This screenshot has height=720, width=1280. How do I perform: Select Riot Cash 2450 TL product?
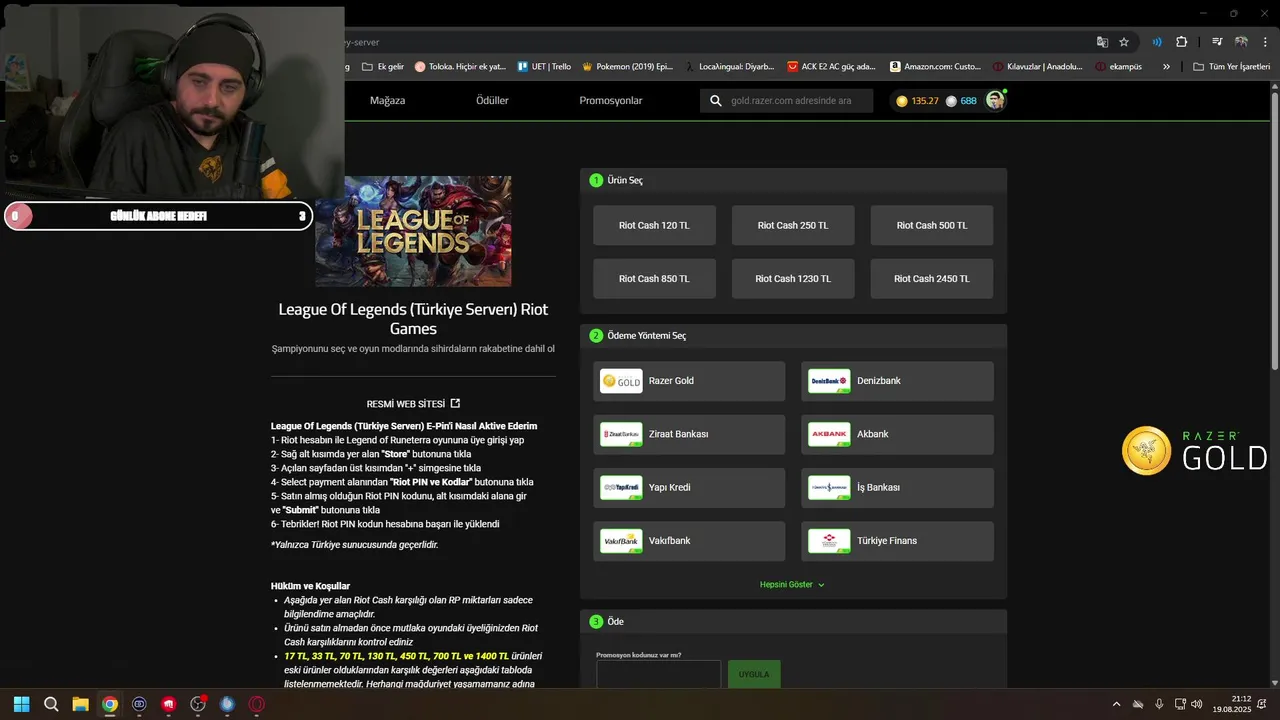tap(932, 279)
